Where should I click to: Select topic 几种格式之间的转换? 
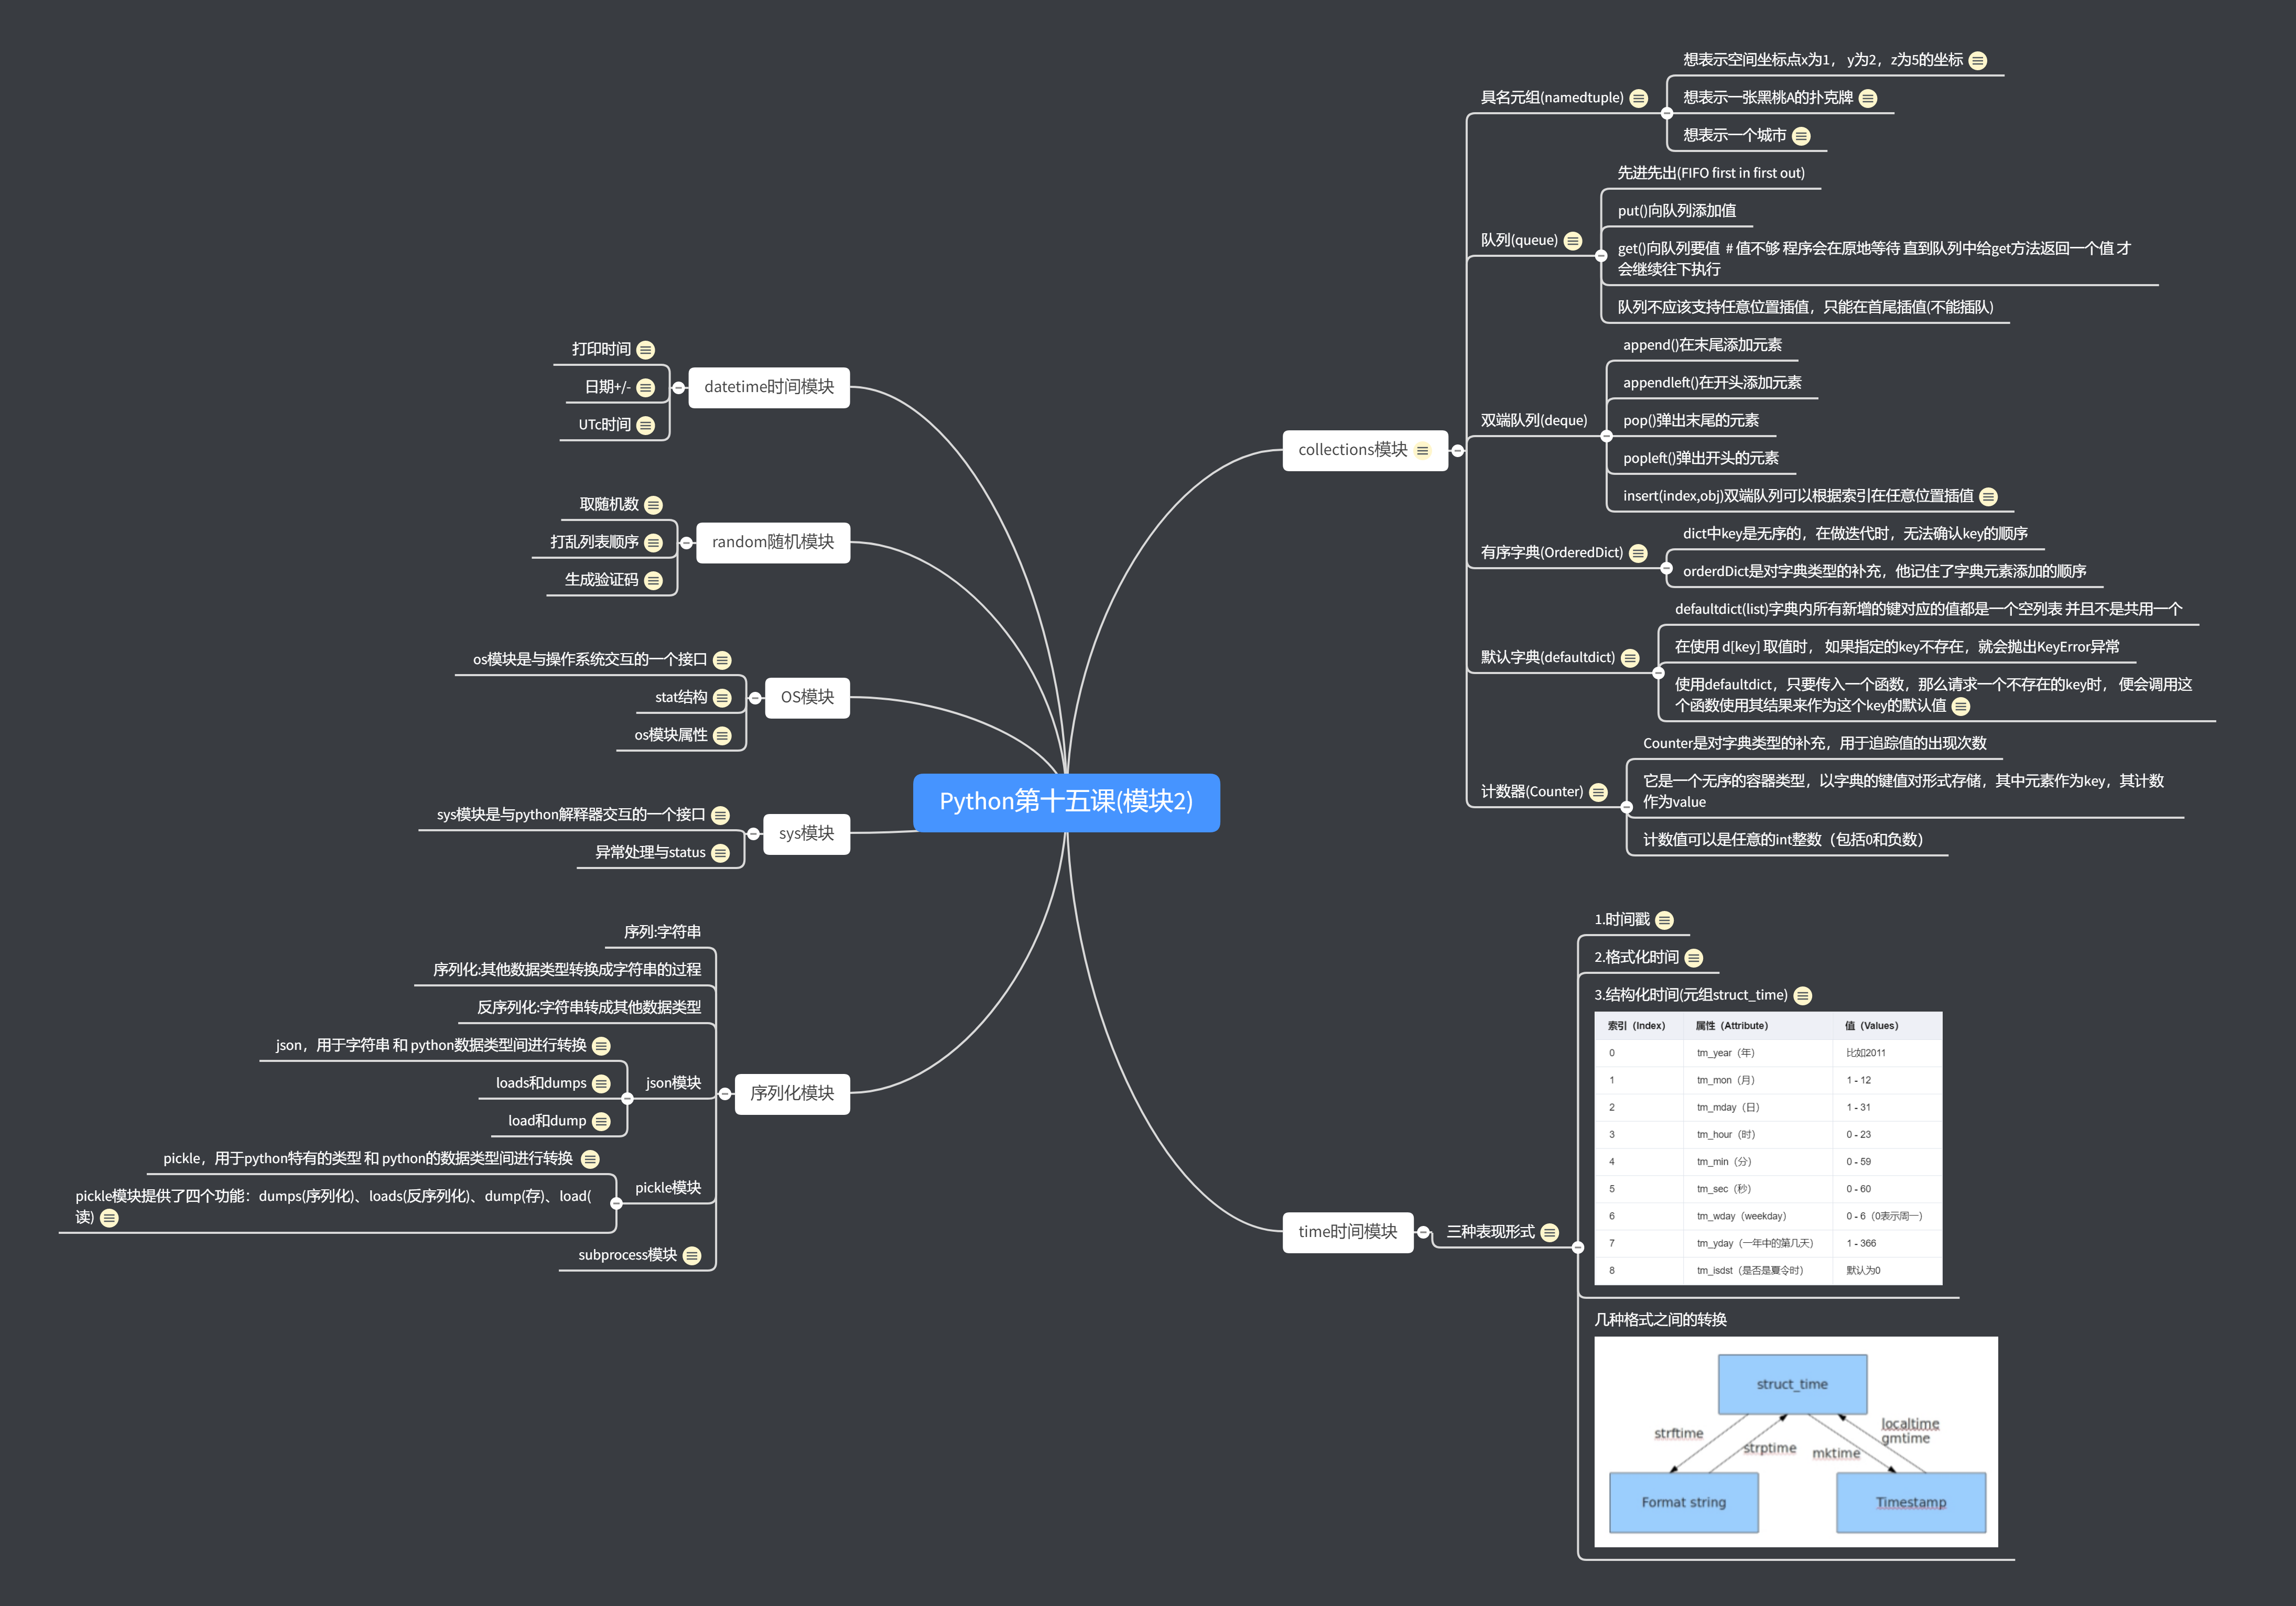coord(1660,1320)
